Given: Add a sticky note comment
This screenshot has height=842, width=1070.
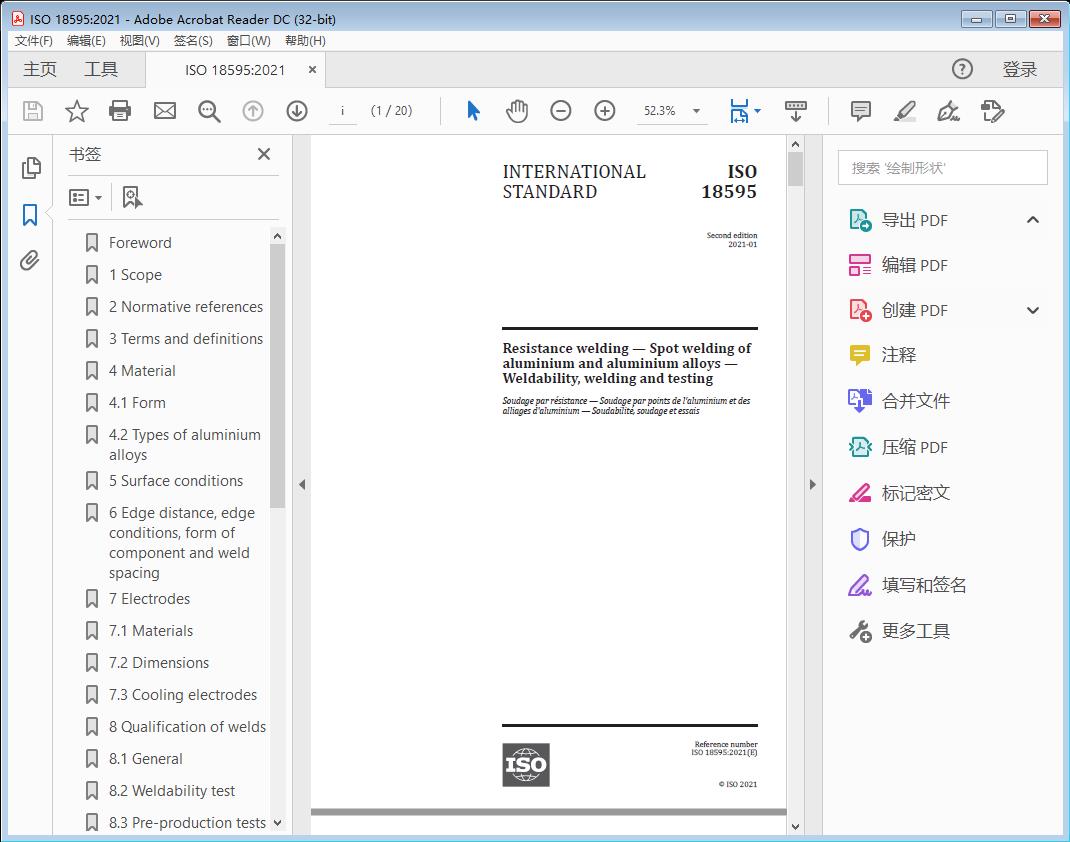Looking at the screenshot, I should (861, 111).
